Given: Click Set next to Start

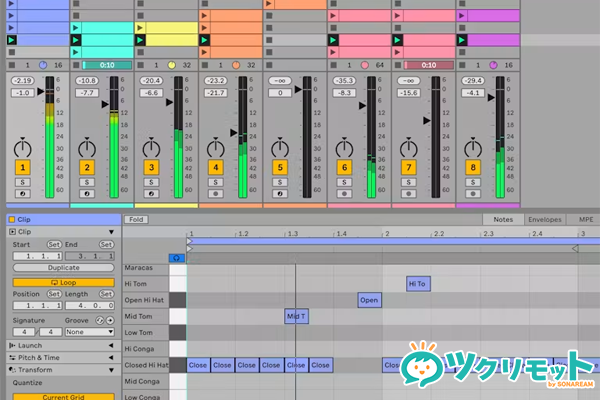Looking at the screenshot, I should tap(54, 245).
